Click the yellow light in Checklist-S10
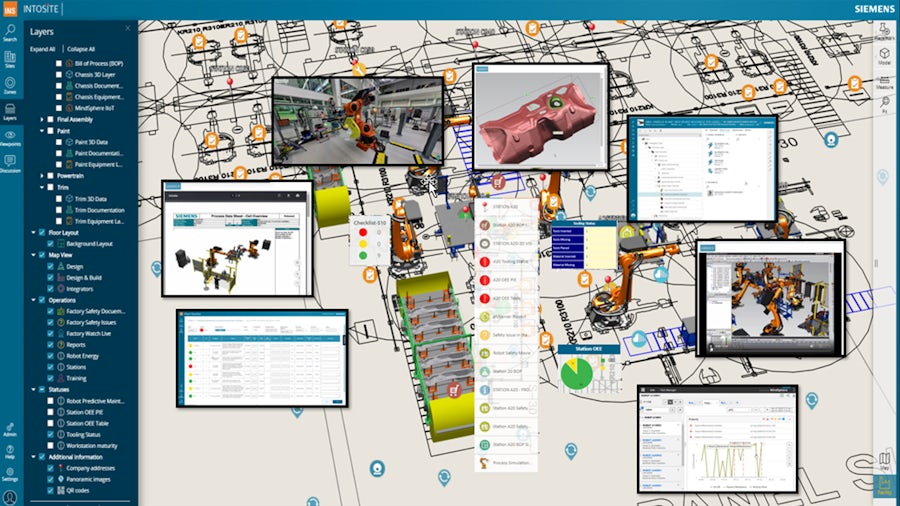Viewport: 900px width, 506px height. [x=363, y=244]
